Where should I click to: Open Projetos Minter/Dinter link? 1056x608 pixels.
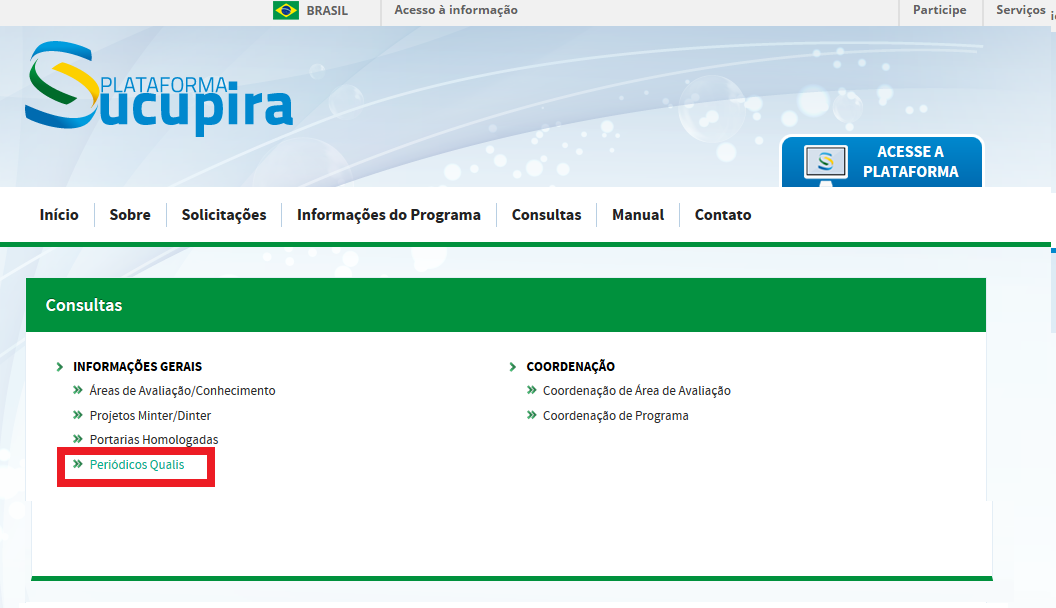(150, 416)
